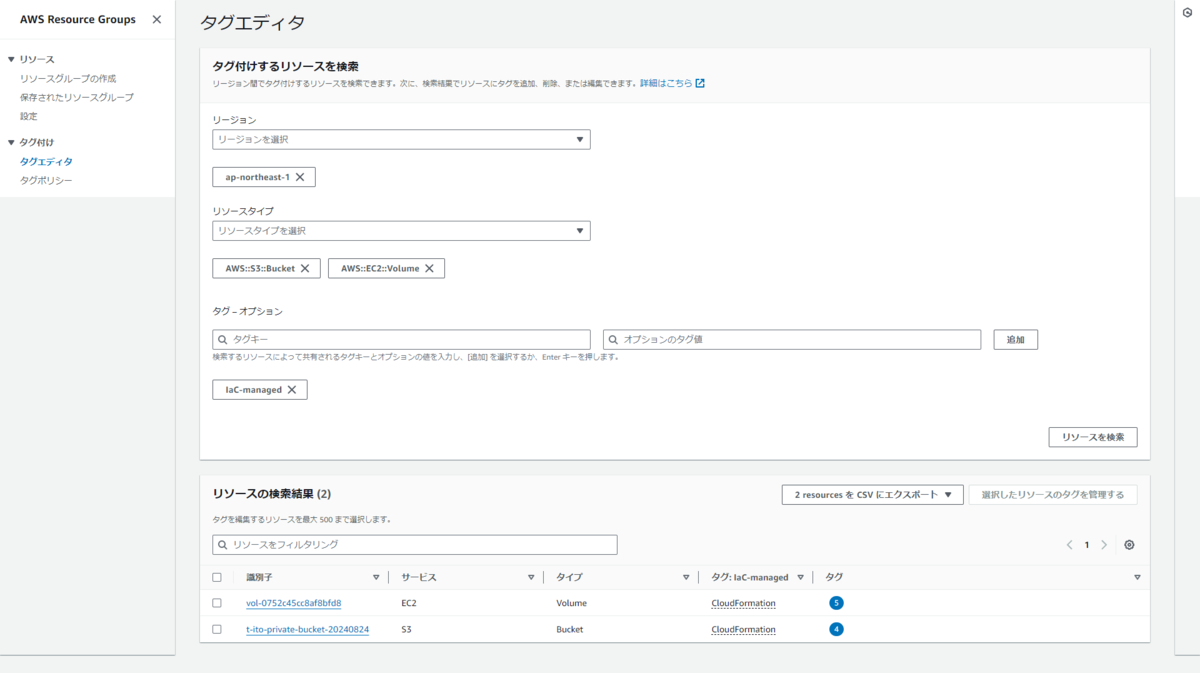Screen dimensions: 1200x673
Task: Collapse the タグ付け section in sidebar
Action: pyautogui.click(x=11, y=142)
